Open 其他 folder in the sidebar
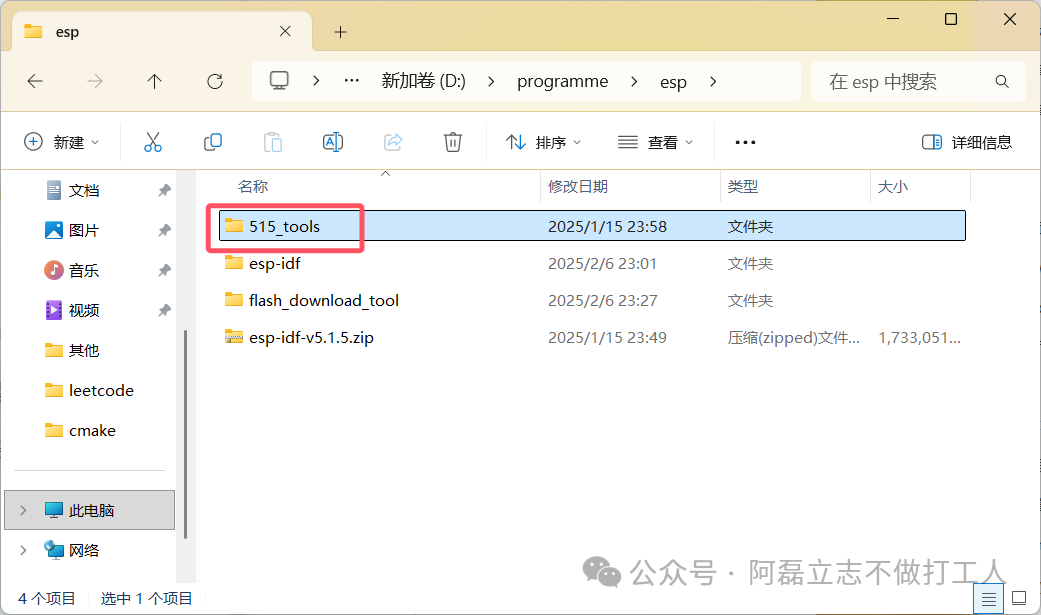The width and height of the screenshot is (1041, 615). click(x=84, y=350)
